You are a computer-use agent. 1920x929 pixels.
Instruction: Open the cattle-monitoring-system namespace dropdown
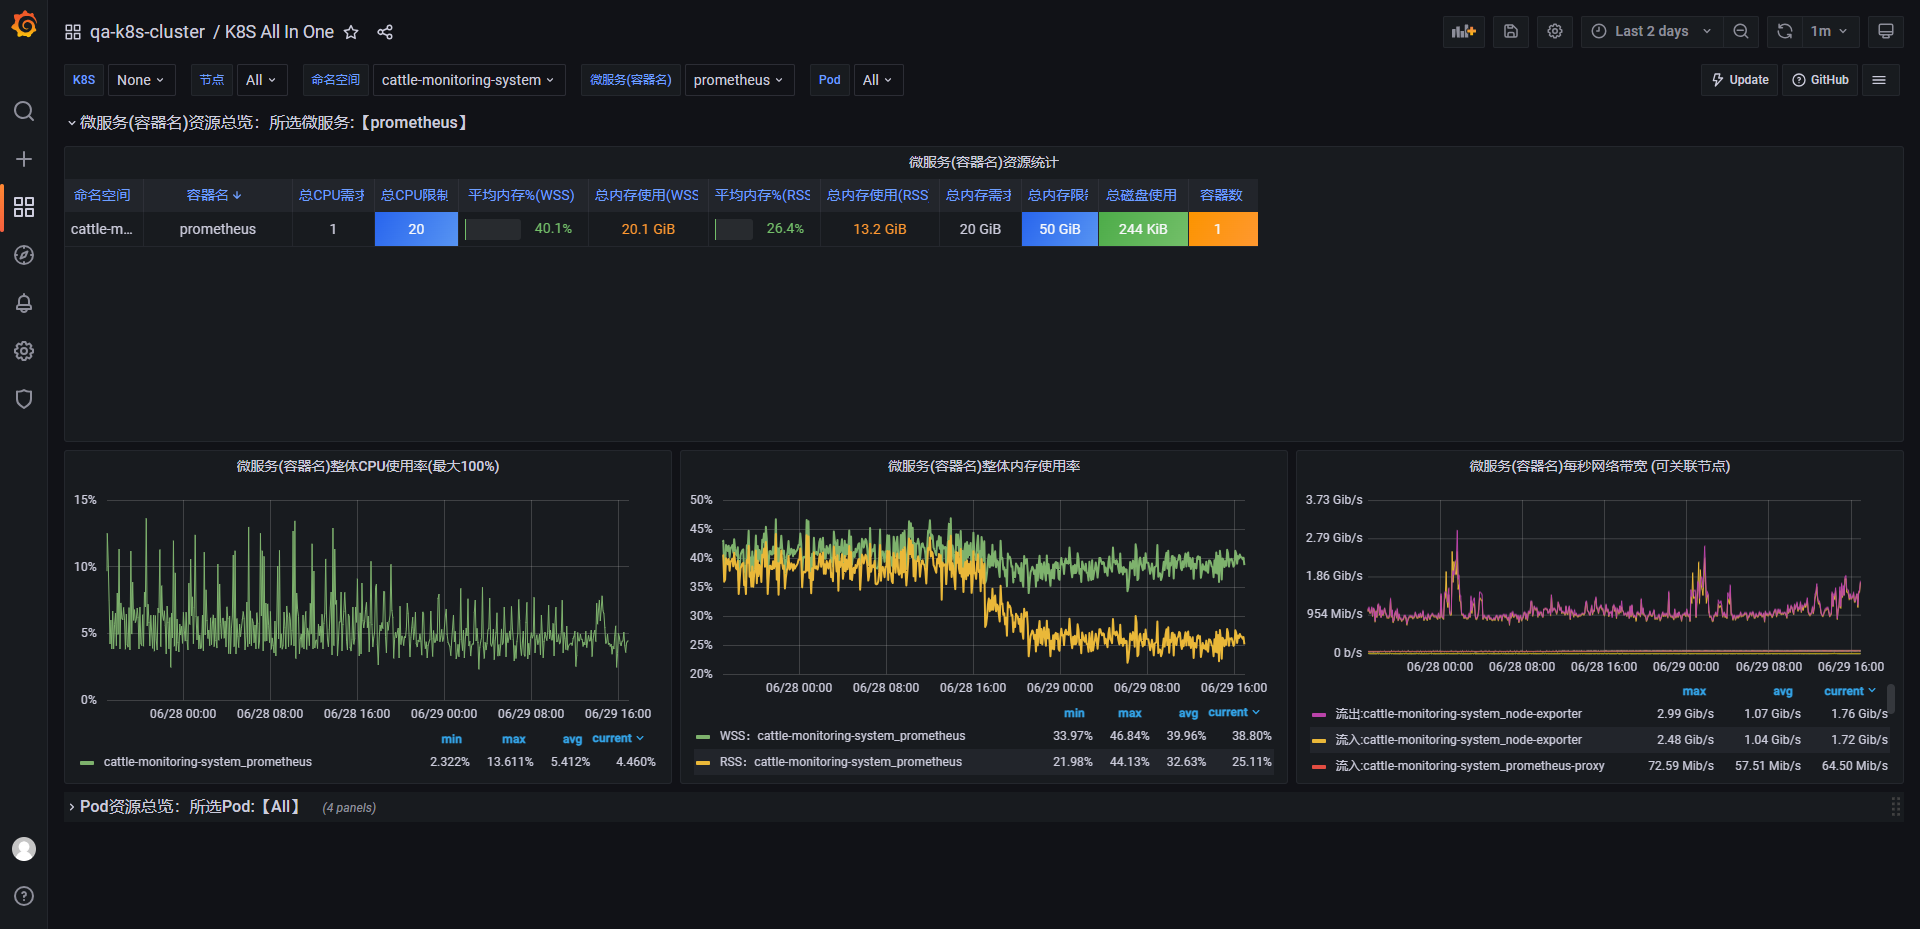click(x=468, y=80)
